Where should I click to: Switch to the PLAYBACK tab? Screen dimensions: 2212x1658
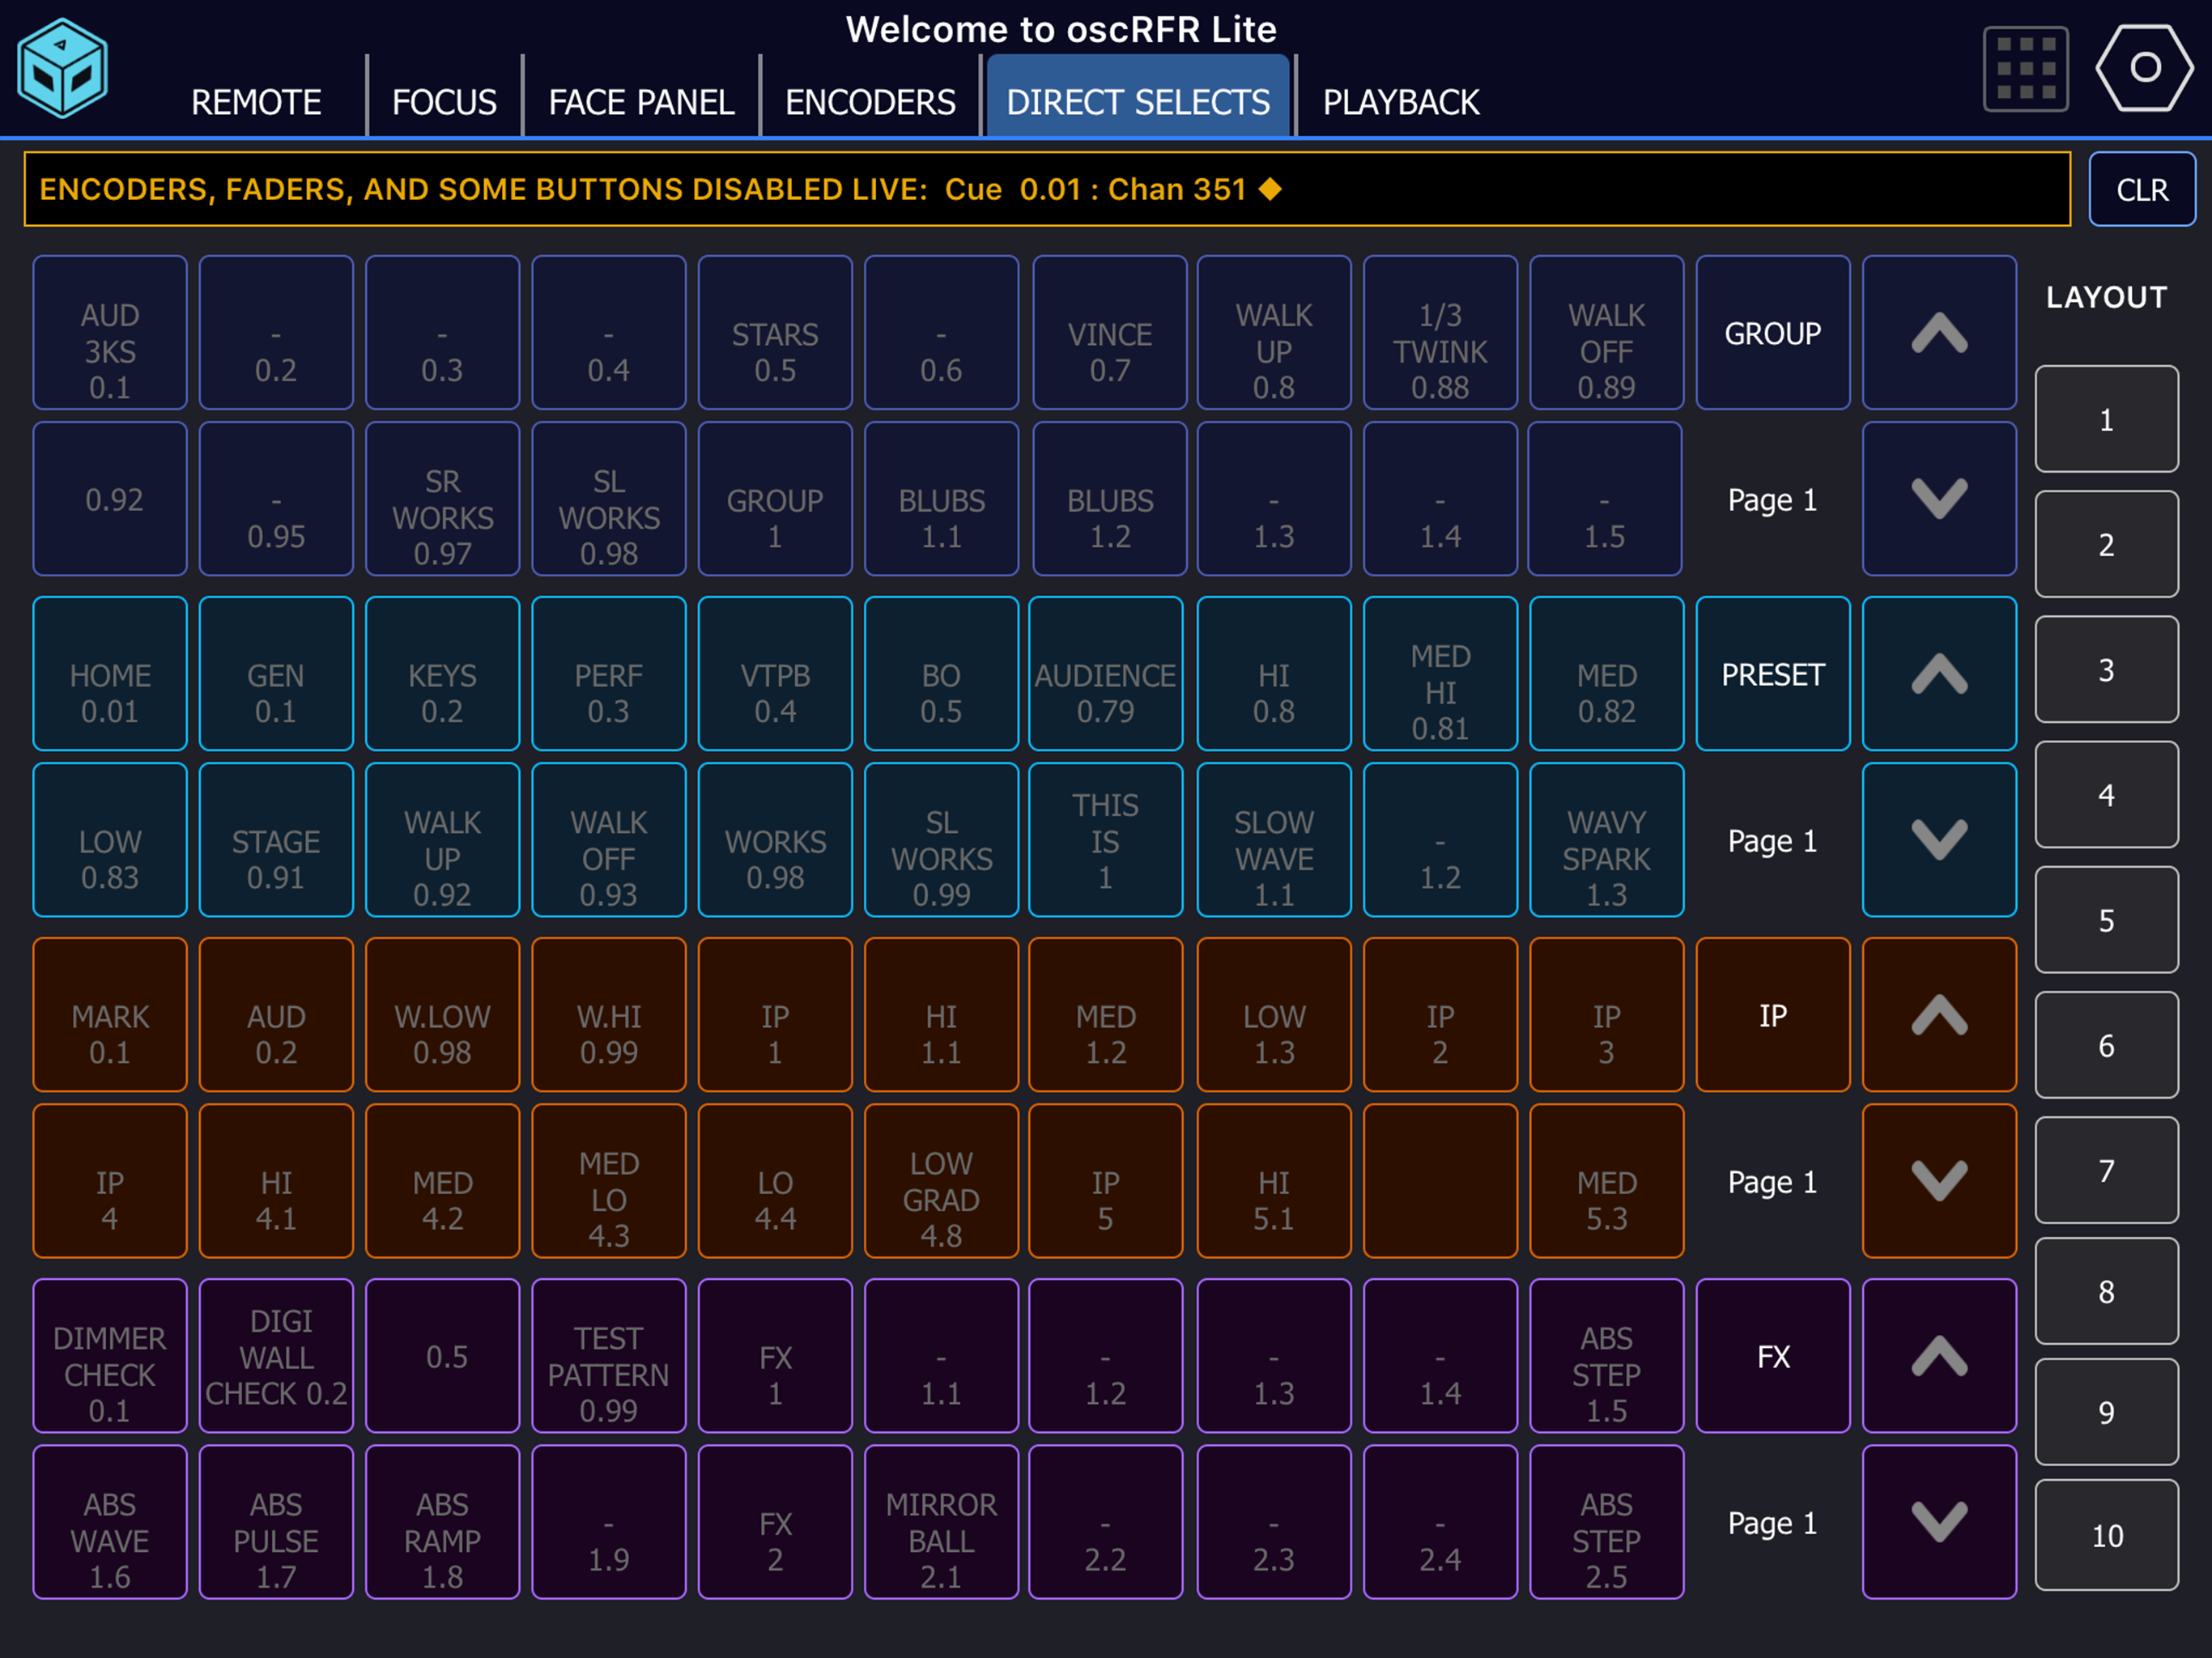[1400, 101]
